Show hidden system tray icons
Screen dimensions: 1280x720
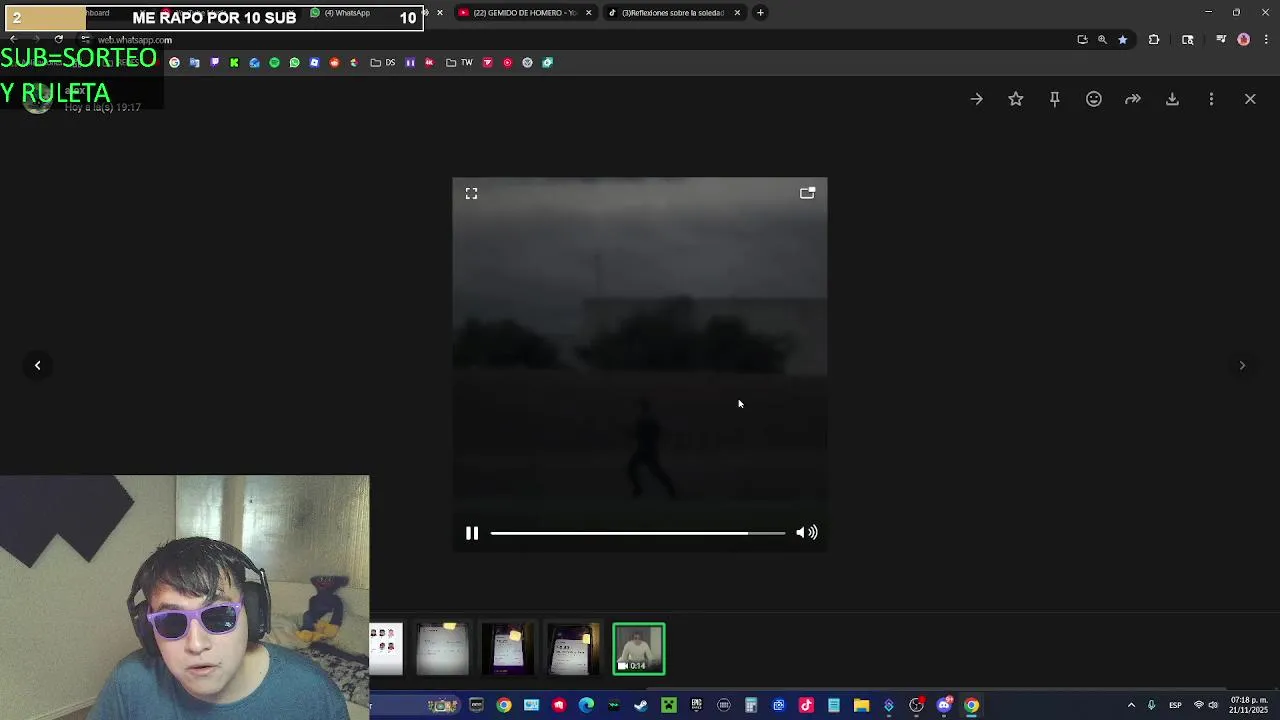click(x=1131, y=705)
